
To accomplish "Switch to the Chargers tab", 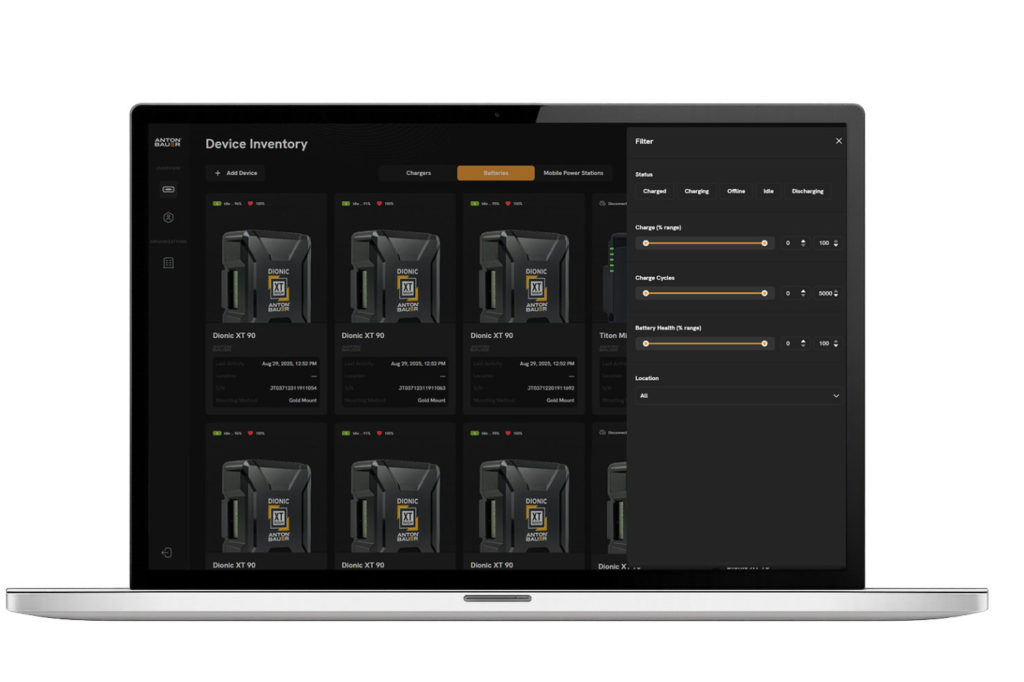I will click(x=418, y=173).
